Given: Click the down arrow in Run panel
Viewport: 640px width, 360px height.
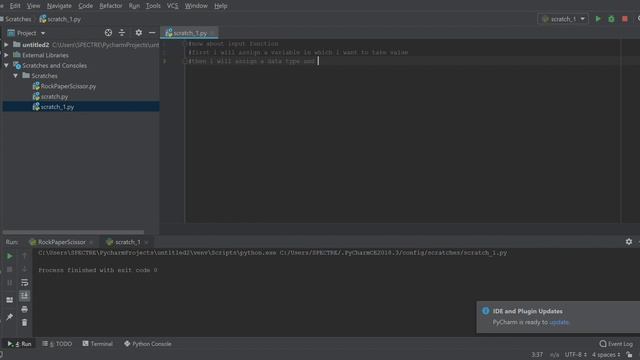Looking at the screenshot, I should pyautogui.click(x=24, y=269).
